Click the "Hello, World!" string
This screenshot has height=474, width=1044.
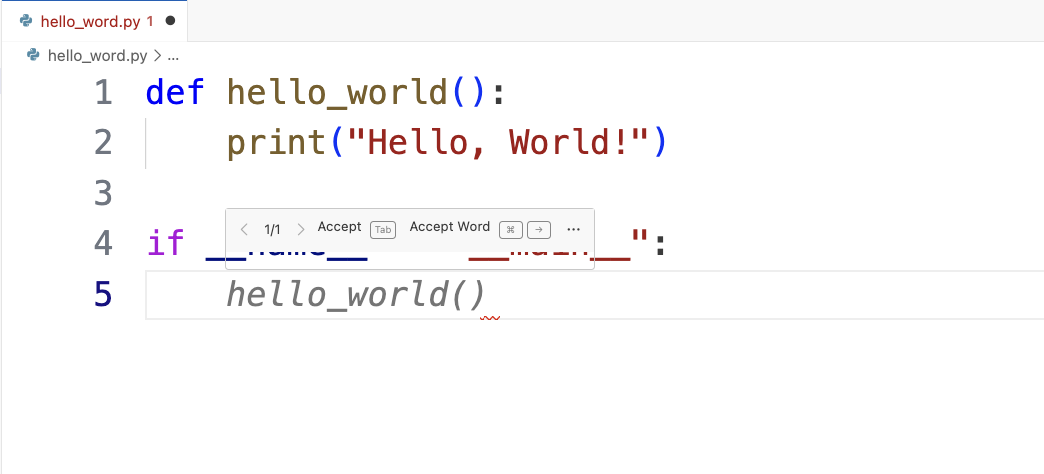pos(499,143)
